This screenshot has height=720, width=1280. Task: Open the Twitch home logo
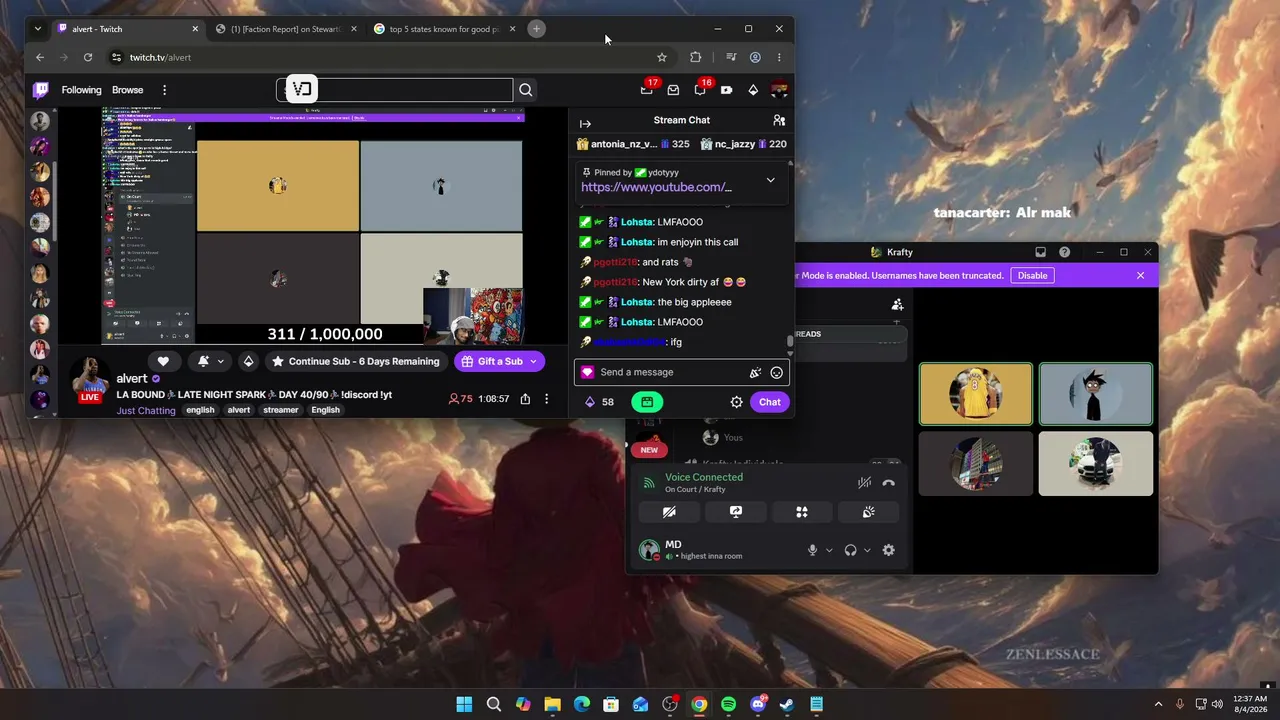(41, 90)
